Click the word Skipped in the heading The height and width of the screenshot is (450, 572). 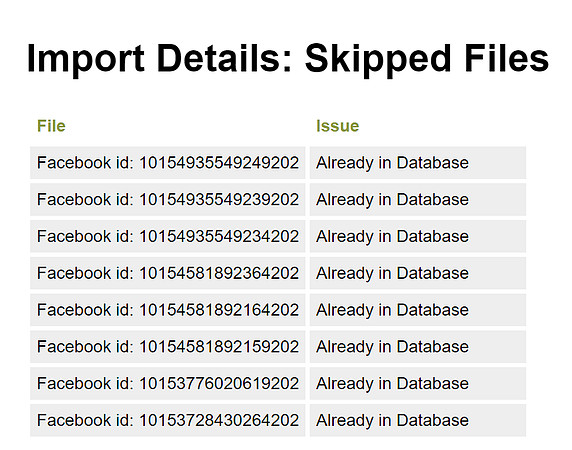point(378,59)
